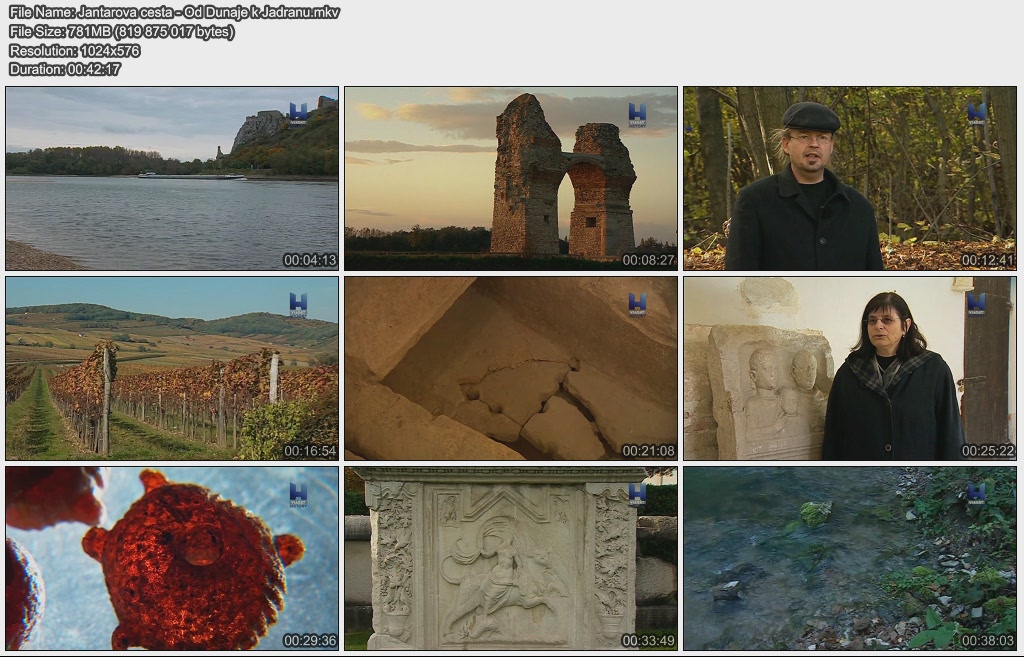Image resolution: width=1024 pixels, height=657 pixels.
Task: Click the 00:04:13 timestamp
Action: pyautogui.click(x=309, y=260)
